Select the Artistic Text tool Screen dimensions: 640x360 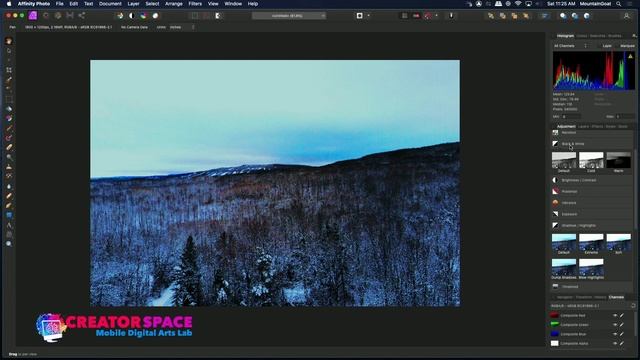point(9,225)
